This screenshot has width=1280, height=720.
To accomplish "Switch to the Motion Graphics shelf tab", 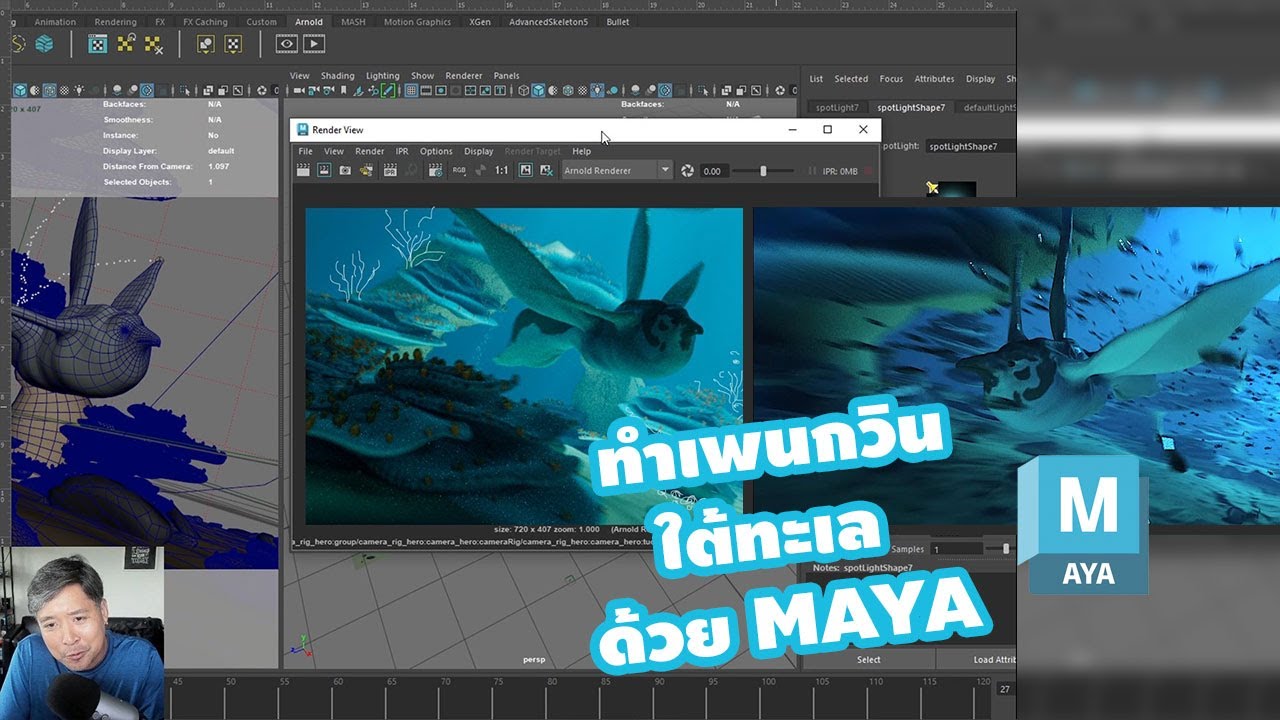I will pyautogui.click(x=417, y=21).
